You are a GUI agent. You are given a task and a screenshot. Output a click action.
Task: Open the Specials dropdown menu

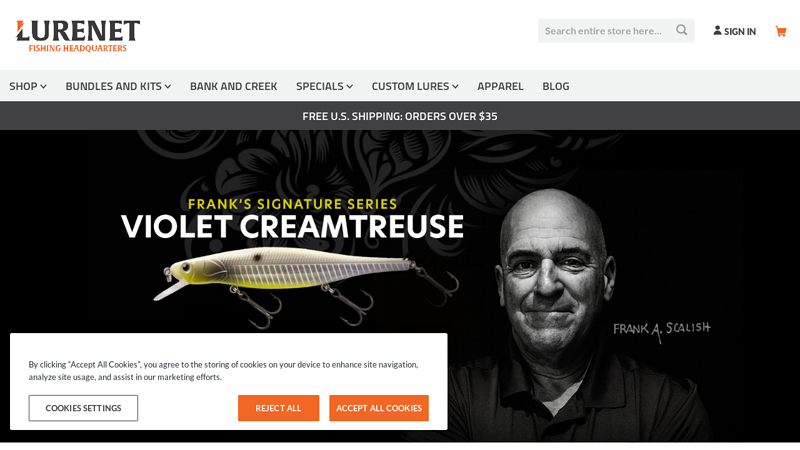tap(324, 86)
